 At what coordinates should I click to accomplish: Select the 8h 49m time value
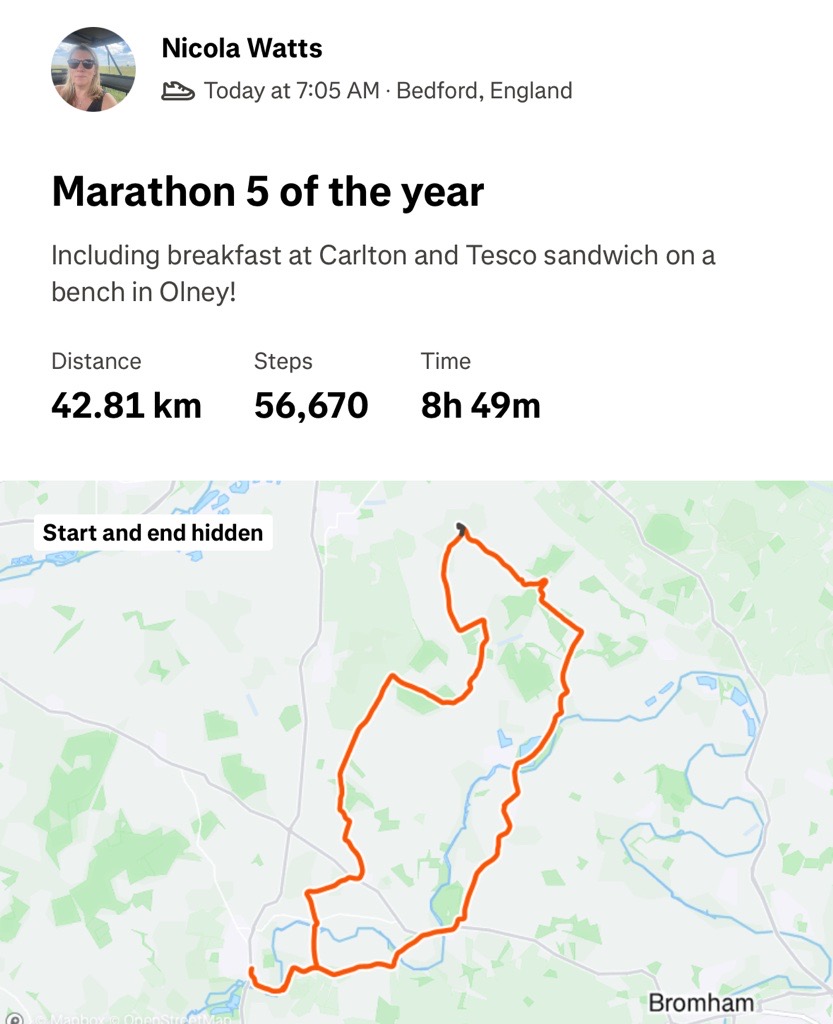pyautogui.click(x=480, y=405)
